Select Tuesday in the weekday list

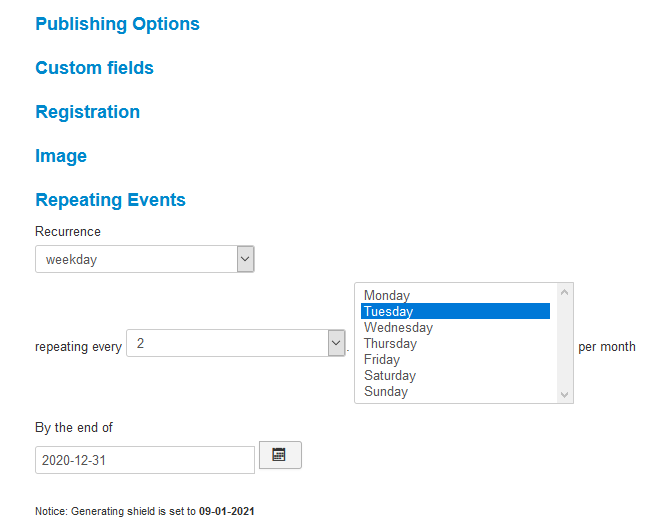[455, 311]
